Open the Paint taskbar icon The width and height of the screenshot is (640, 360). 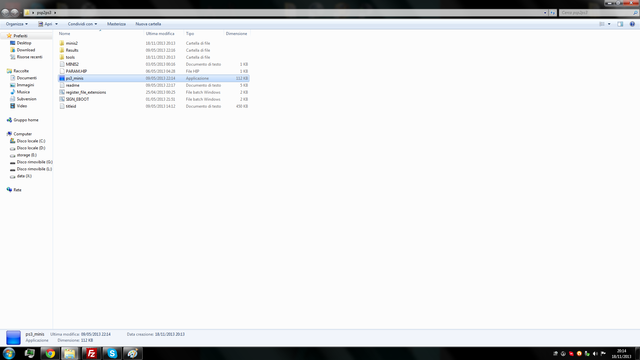132,353
